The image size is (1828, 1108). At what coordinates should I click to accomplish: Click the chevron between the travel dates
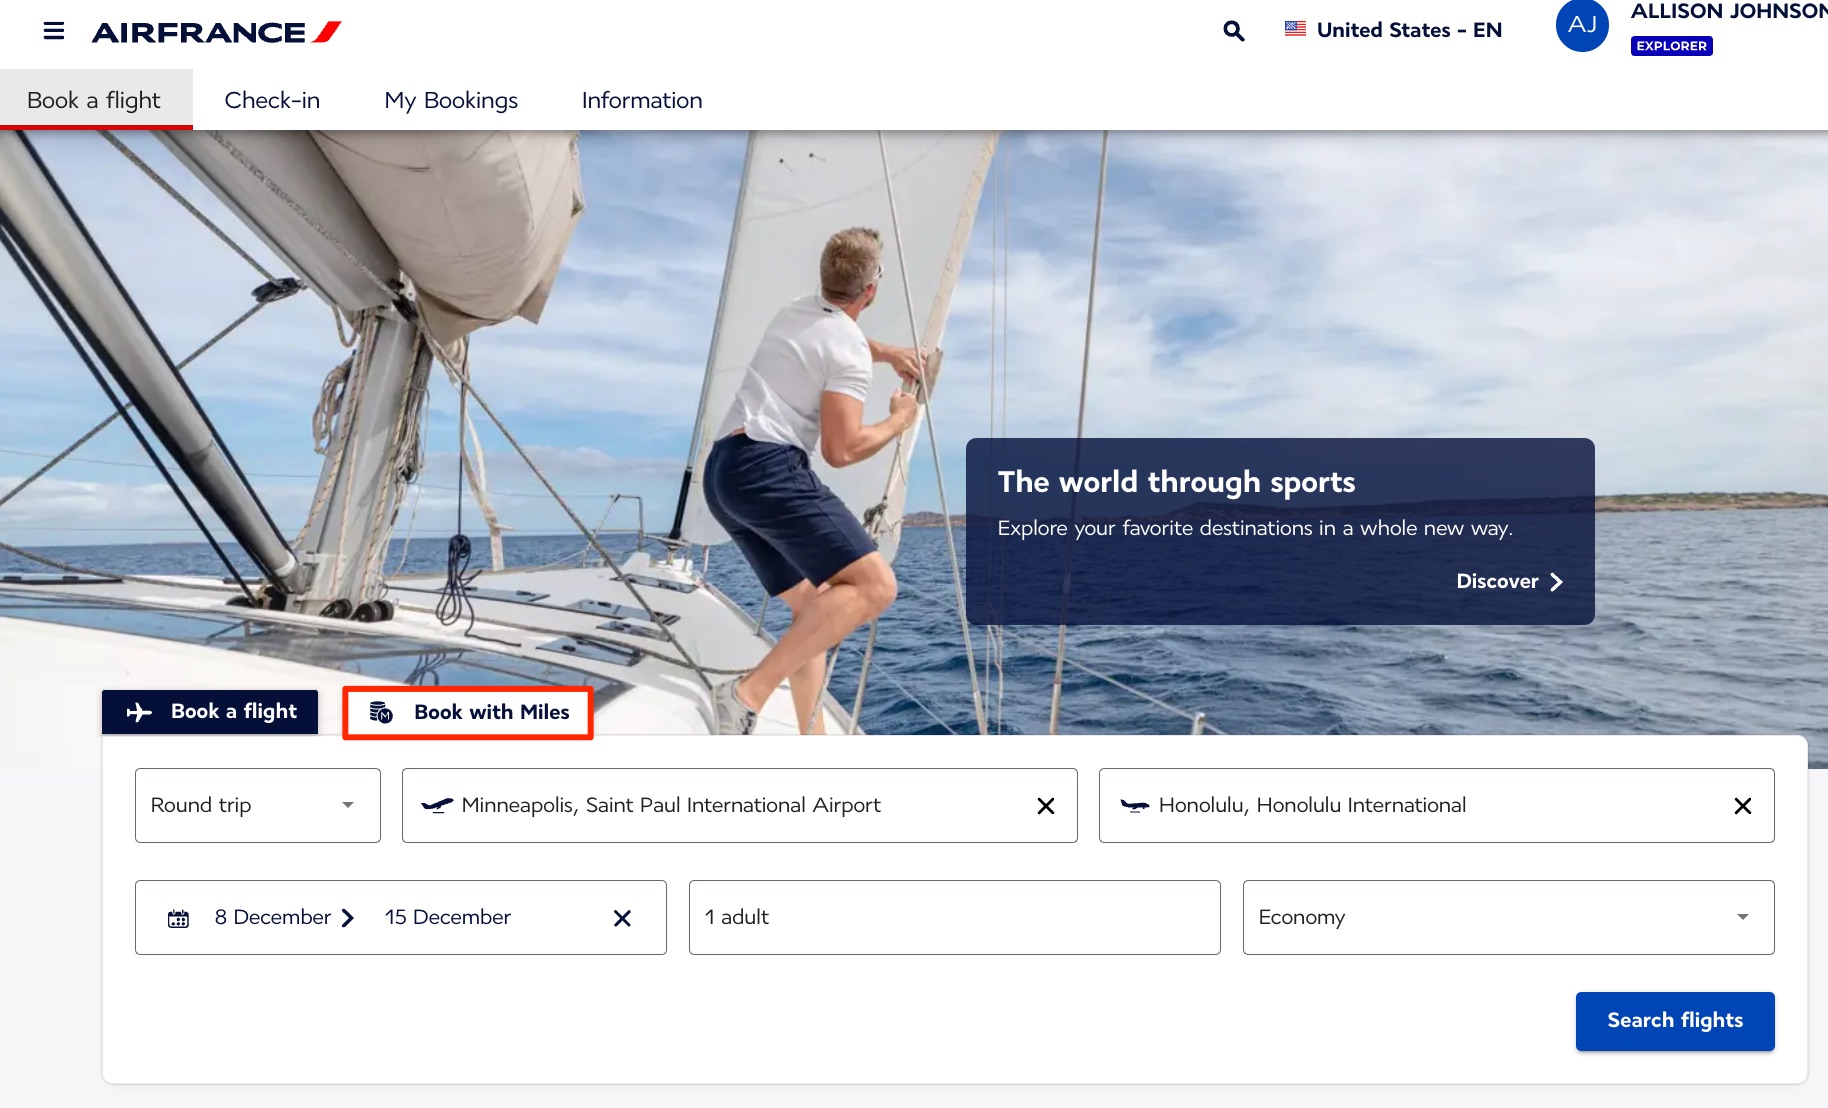348,917
